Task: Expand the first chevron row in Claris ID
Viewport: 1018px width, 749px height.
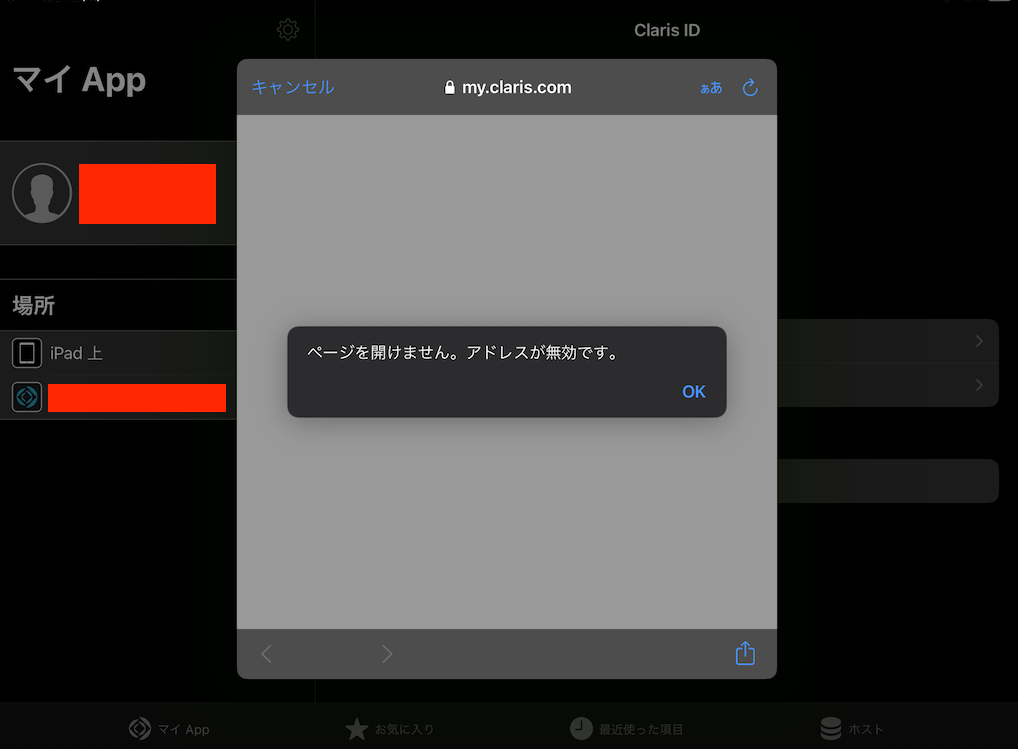Action: [888, 341]
